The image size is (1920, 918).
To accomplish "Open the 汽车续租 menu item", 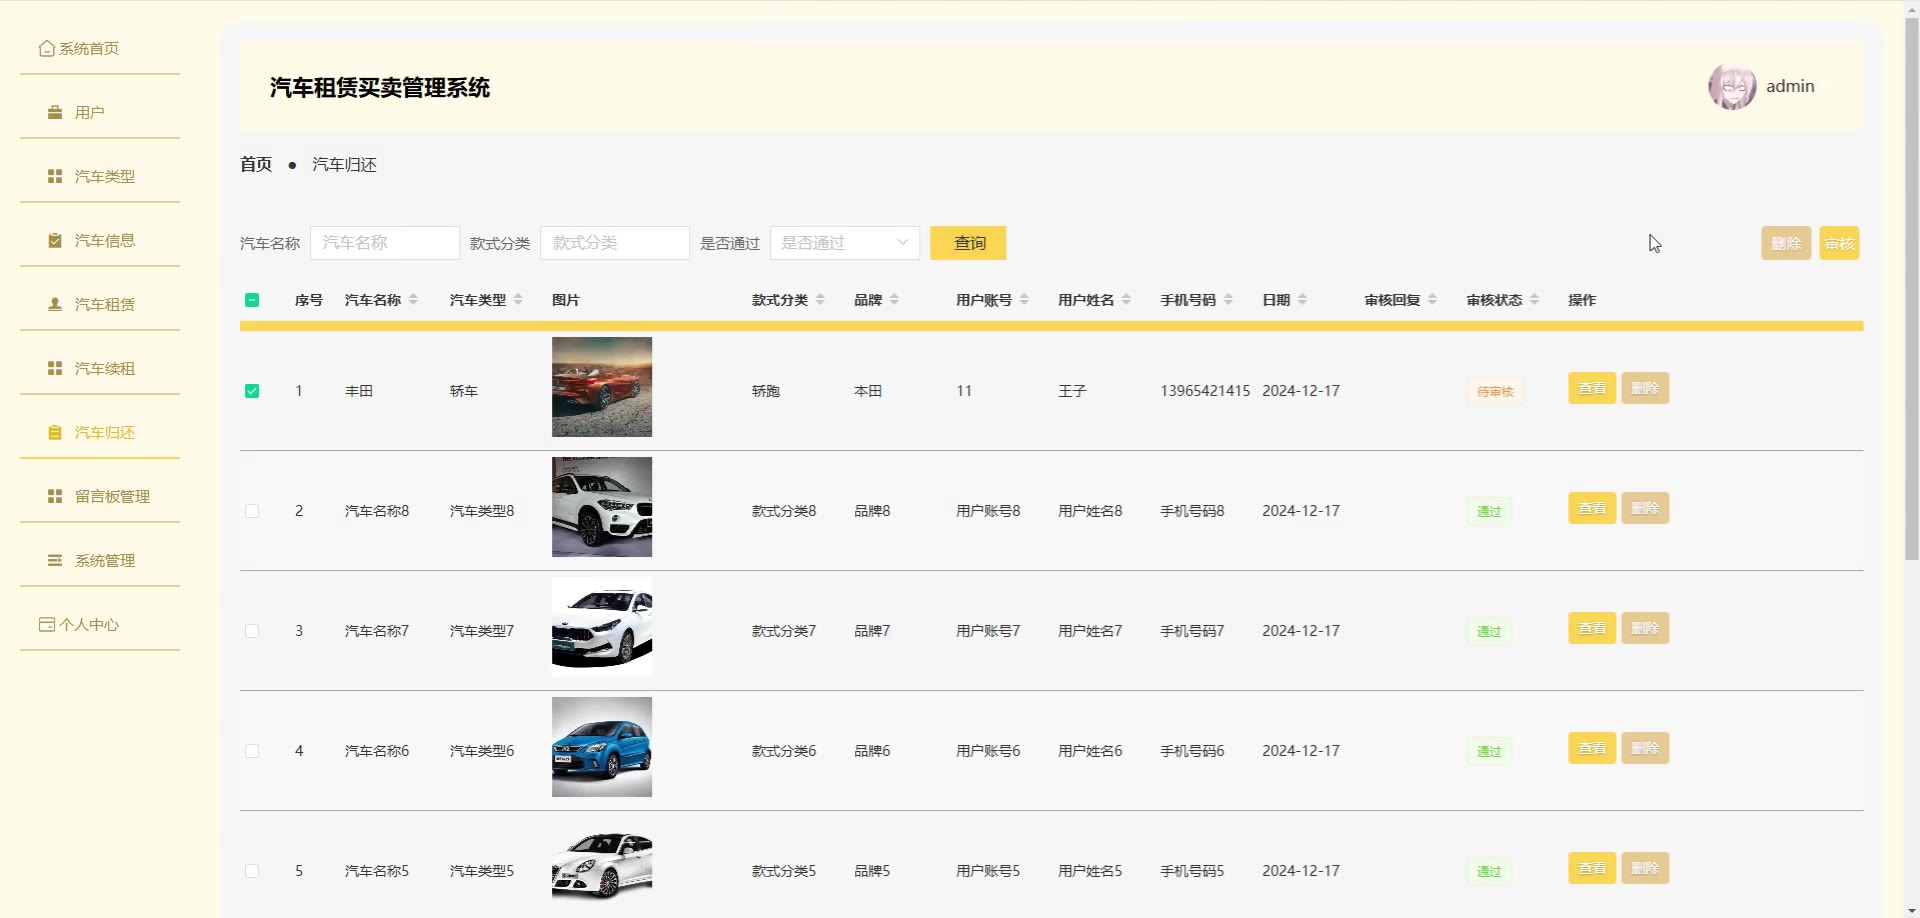I will tap(104, 369).
